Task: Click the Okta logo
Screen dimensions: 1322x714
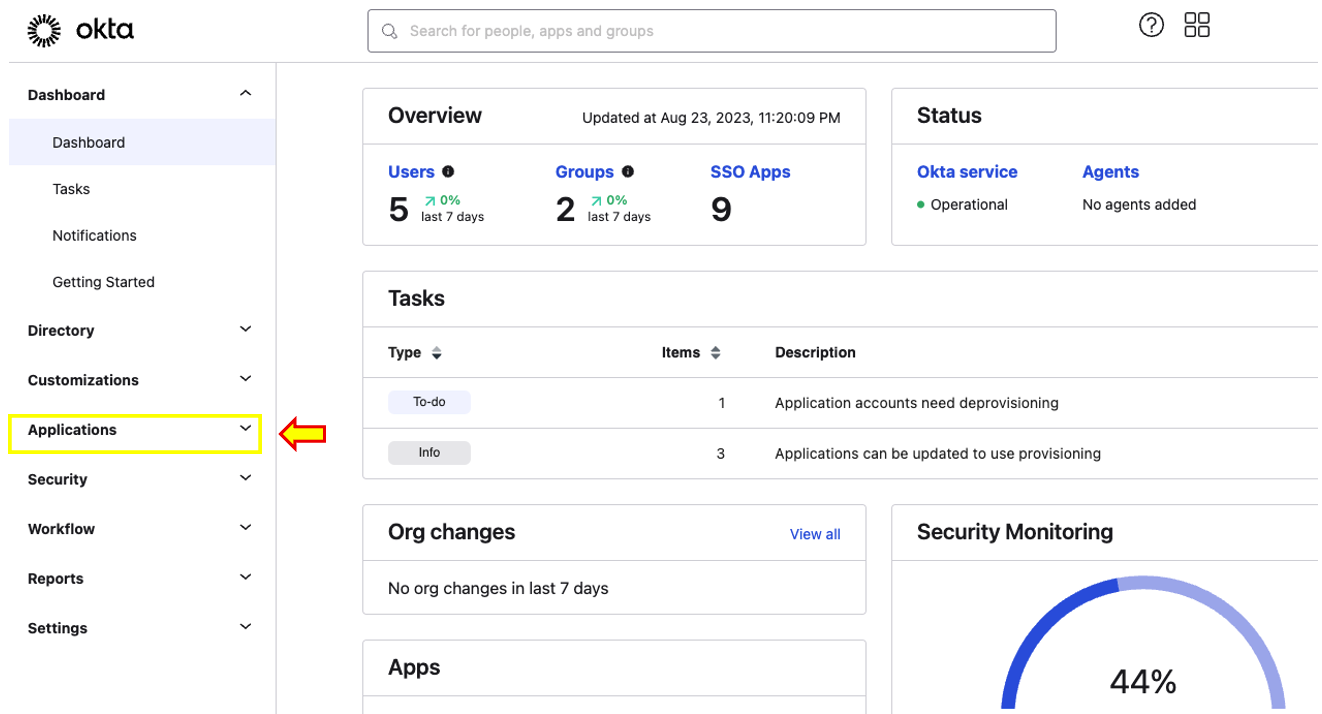Action: coord(80,31)
